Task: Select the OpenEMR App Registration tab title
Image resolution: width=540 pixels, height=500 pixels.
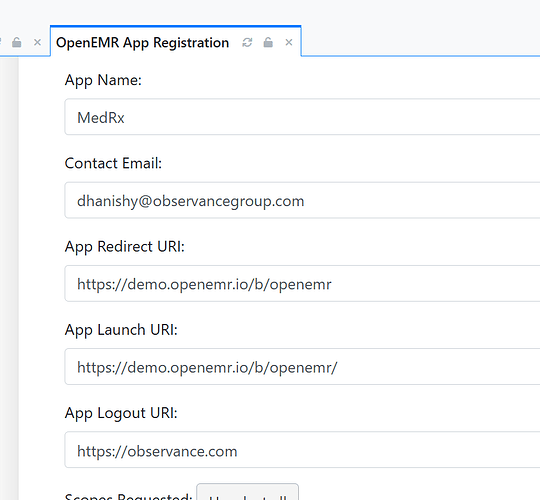Action: point(142,43)
